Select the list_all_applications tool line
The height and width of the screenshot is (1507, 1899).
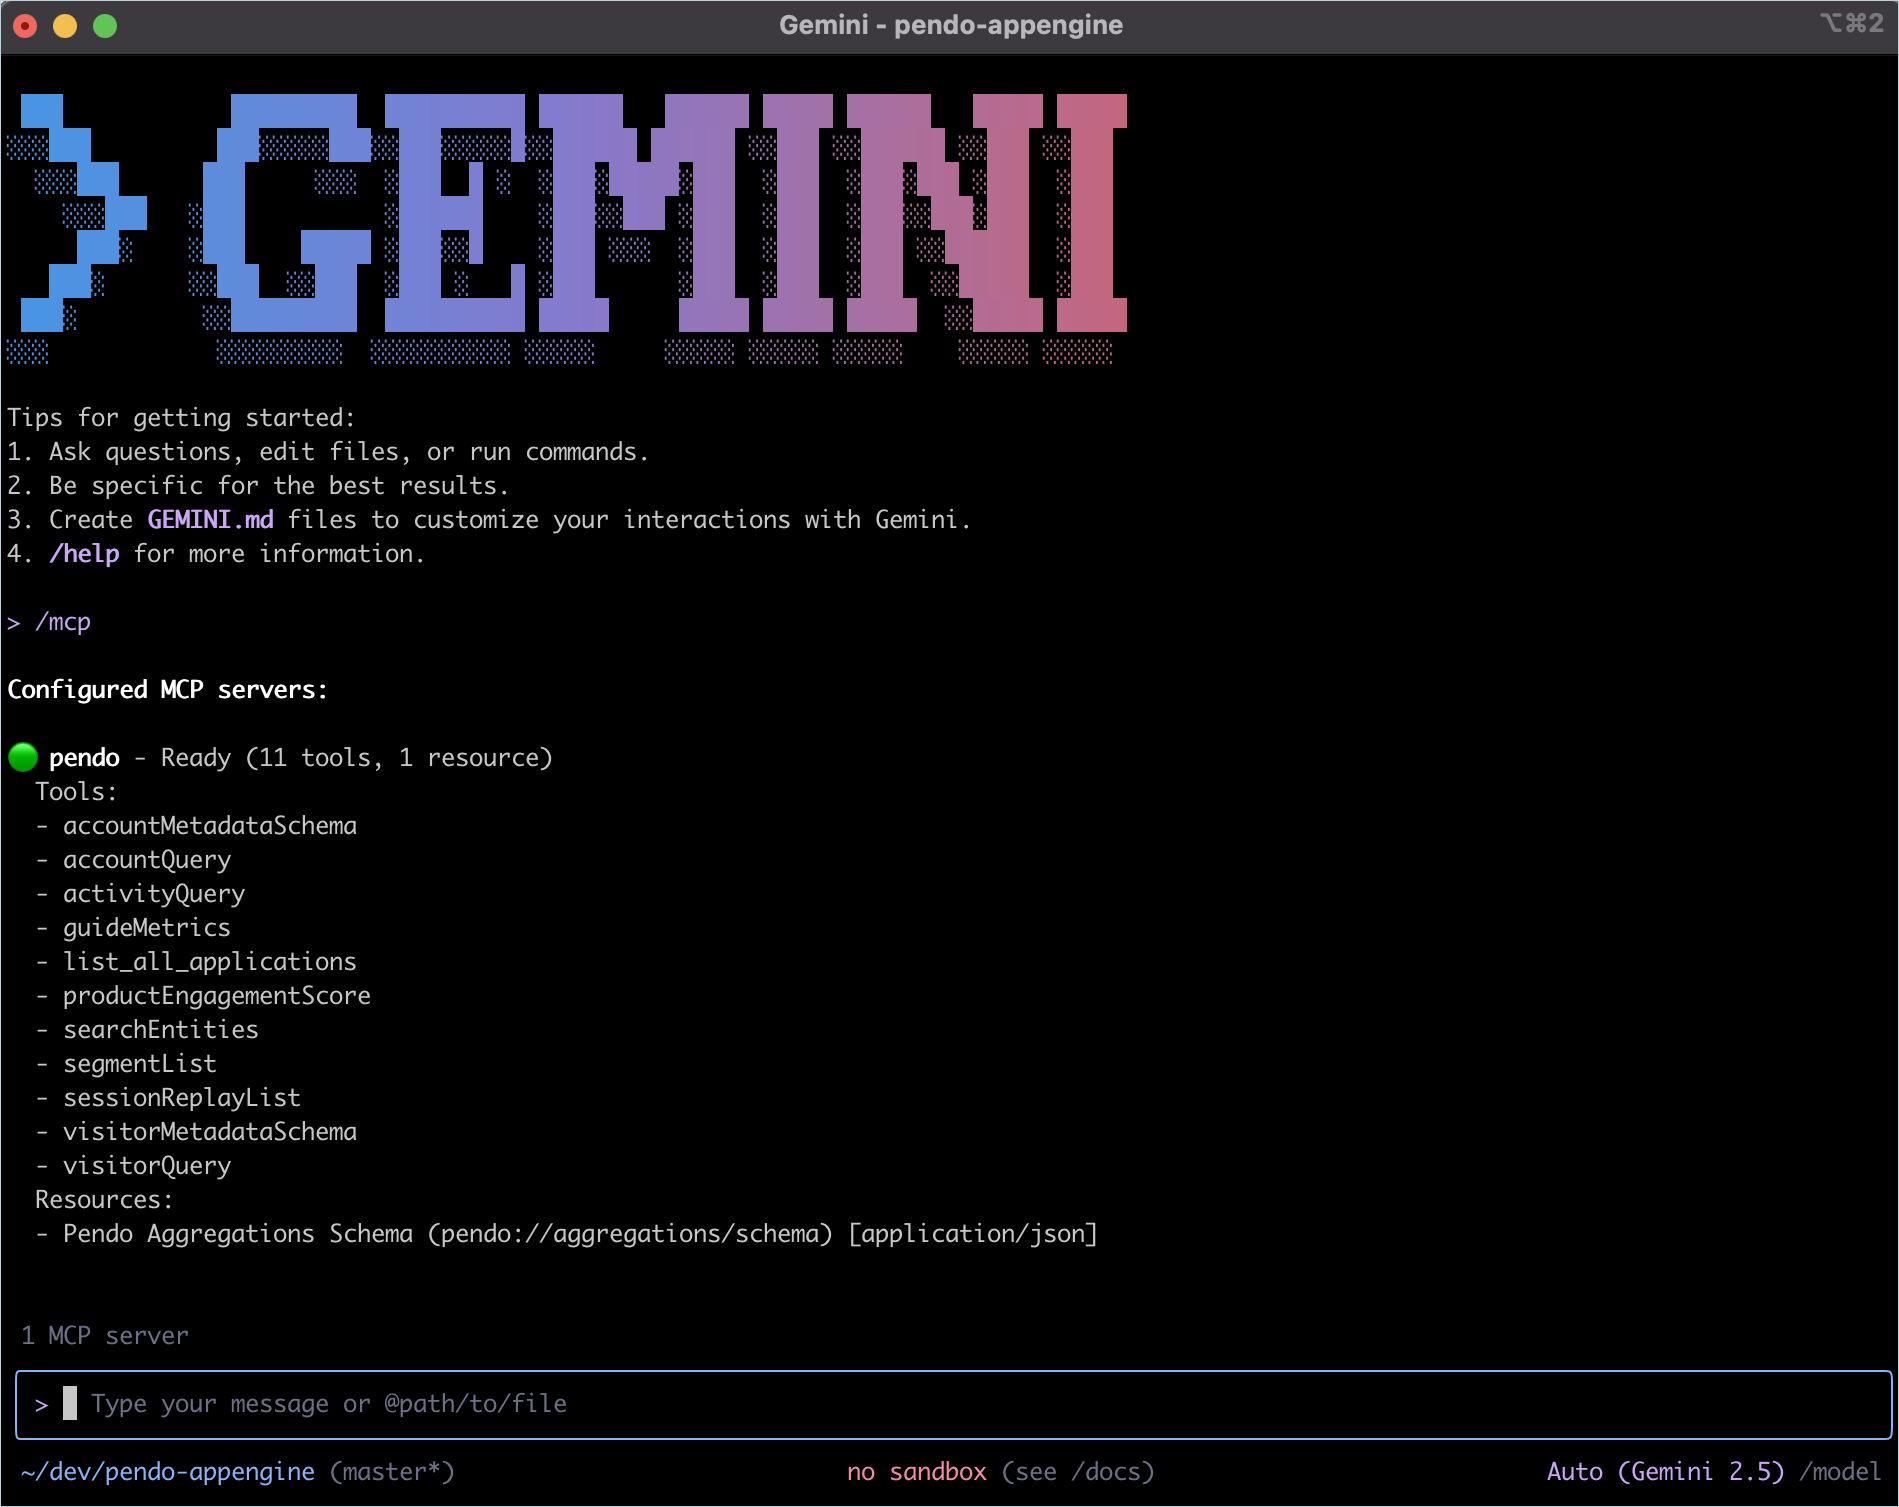[197, 962]
